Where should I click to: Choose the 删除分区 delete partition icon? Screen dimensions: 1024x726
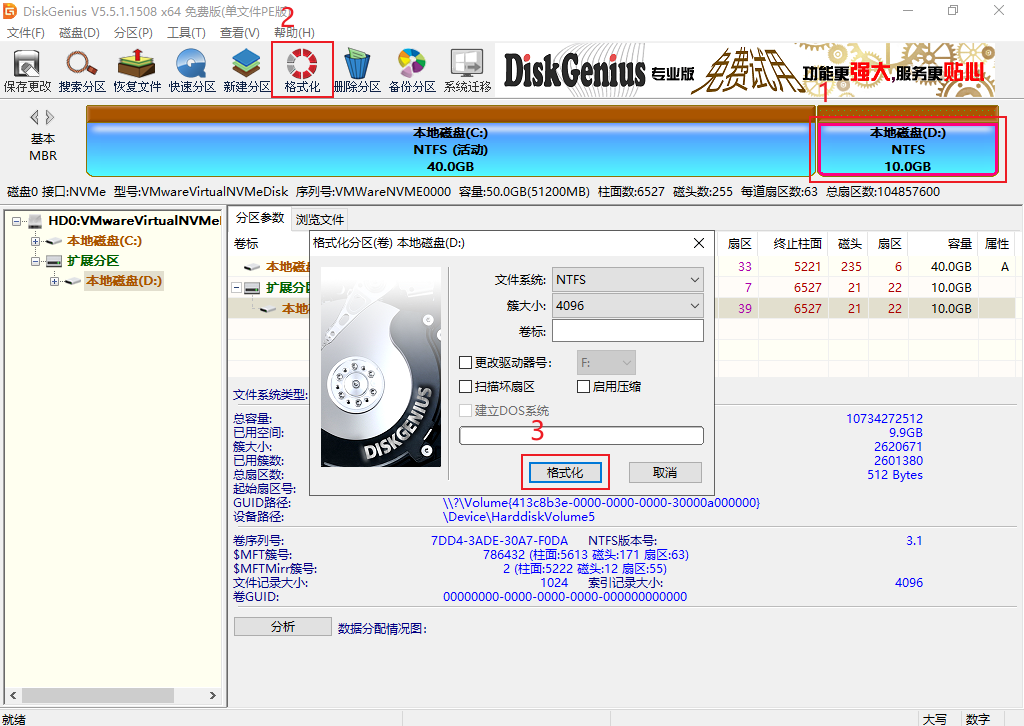(357, 70)
